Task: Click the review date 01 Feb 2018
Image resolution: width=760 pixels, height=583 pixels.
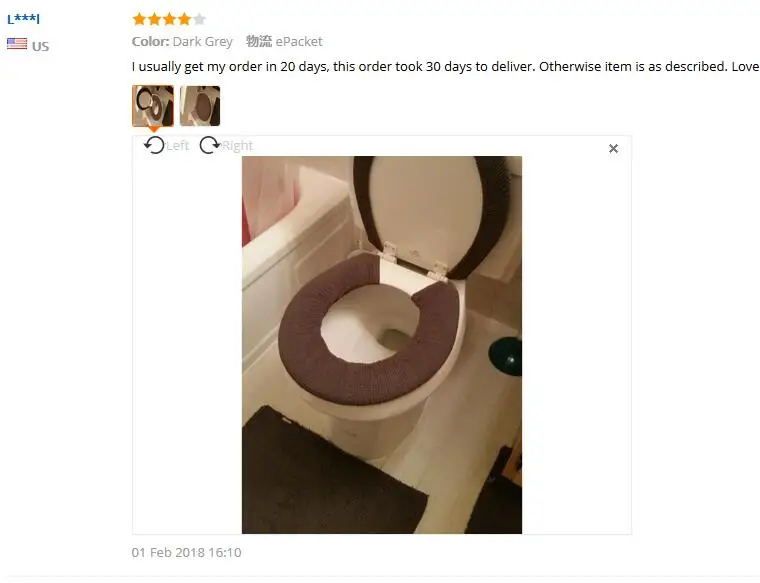Action: (186, 552)
